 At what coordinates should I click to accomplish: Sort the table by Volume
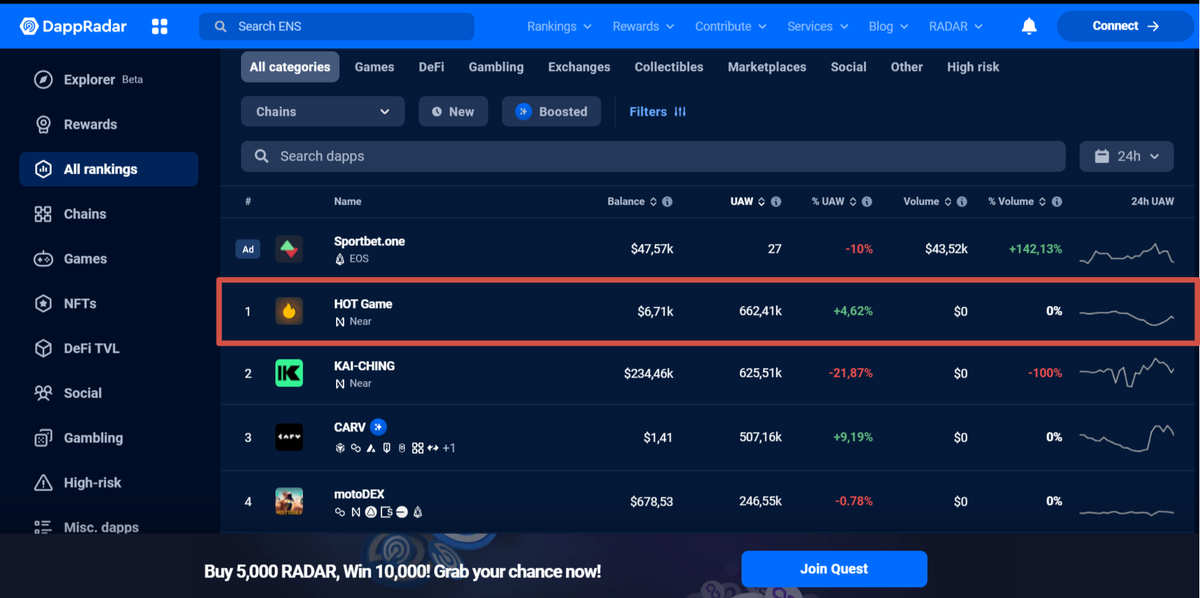point(927,201)
